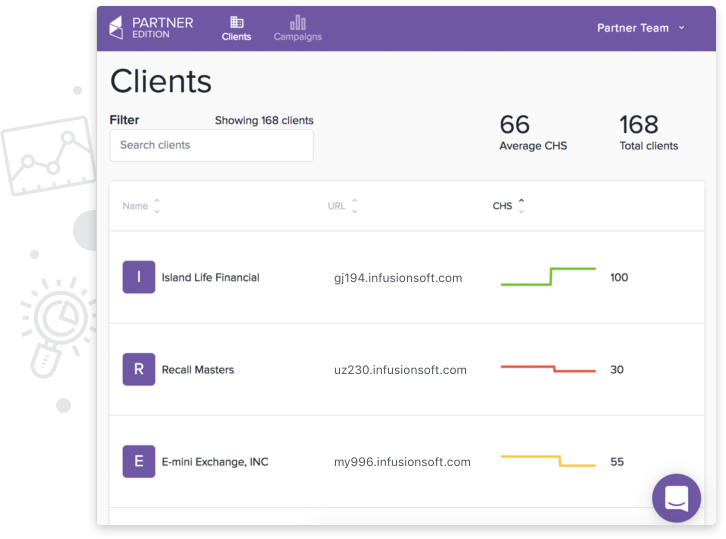Click the E-mini Exchange avatar icon
726x539 pixels.
(138, 462)
